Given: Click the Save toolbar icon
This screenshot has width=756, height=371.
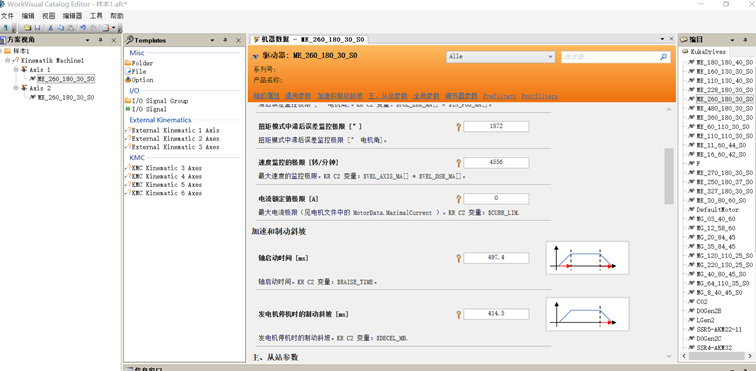Looking at the screenshot, I should [38, 28].
